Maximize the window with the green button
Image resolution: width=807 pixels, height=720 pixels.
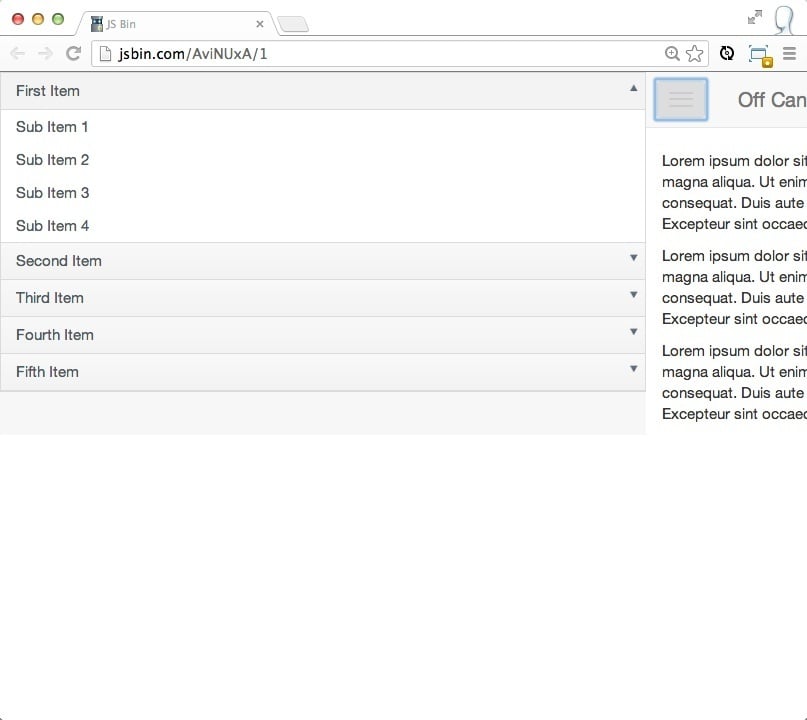click(58, 20)
